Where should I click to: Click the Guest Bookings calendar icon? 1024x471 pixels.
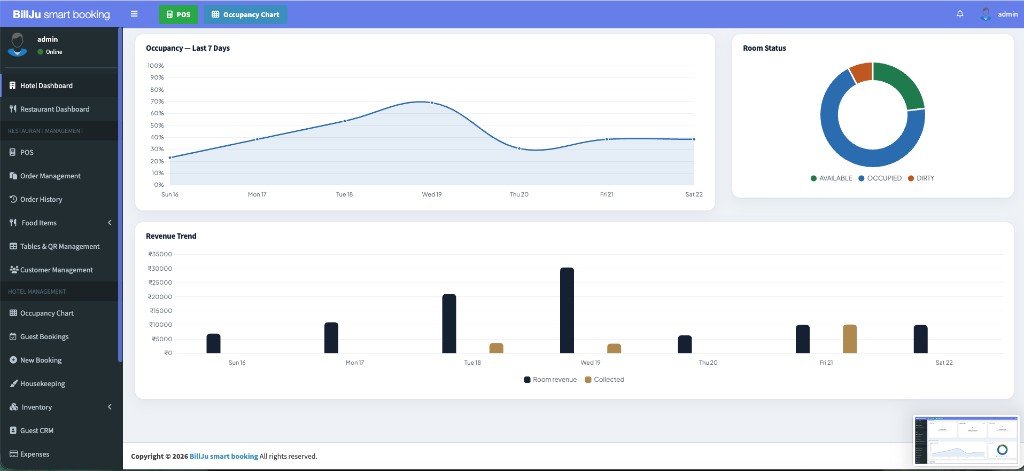(x=13, y=336)
